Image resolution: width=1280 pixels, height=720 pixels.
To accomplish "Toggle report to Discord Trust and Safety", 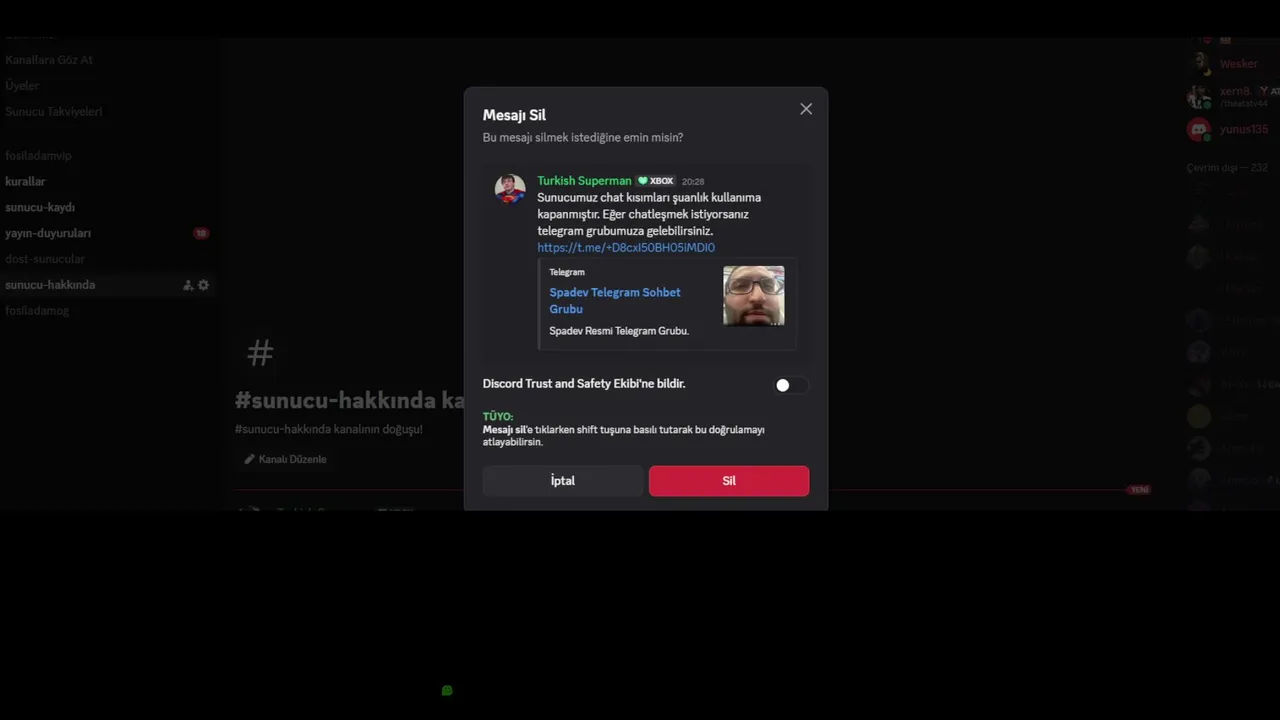I will pyautogui.click(x=790, y=385).
